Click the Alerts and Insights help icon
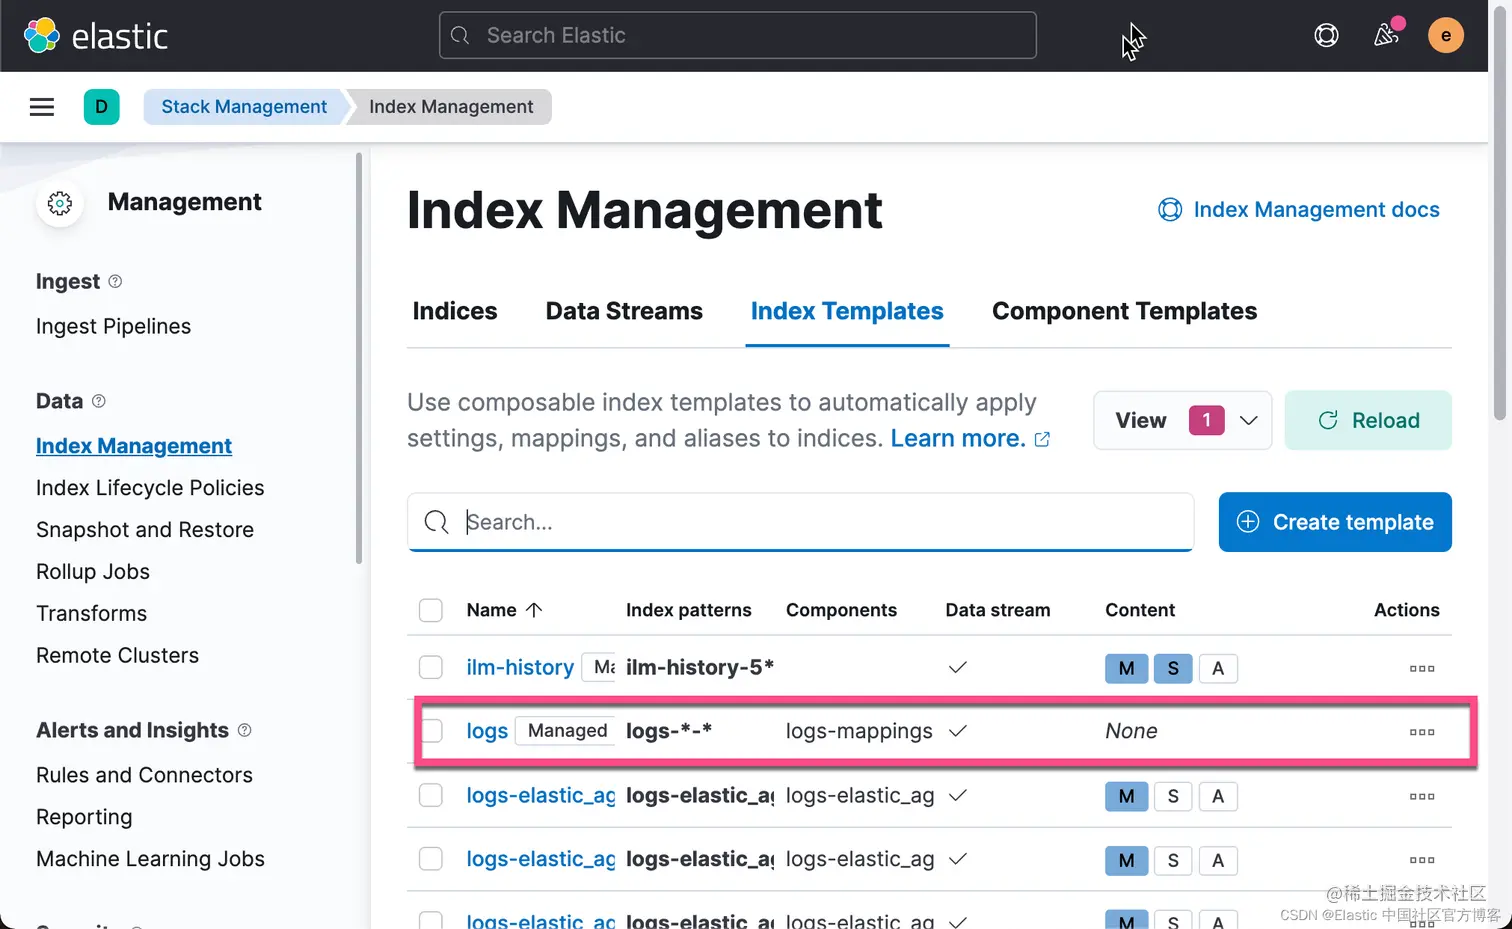The image size is (1512, 929). tap(244, 731)
